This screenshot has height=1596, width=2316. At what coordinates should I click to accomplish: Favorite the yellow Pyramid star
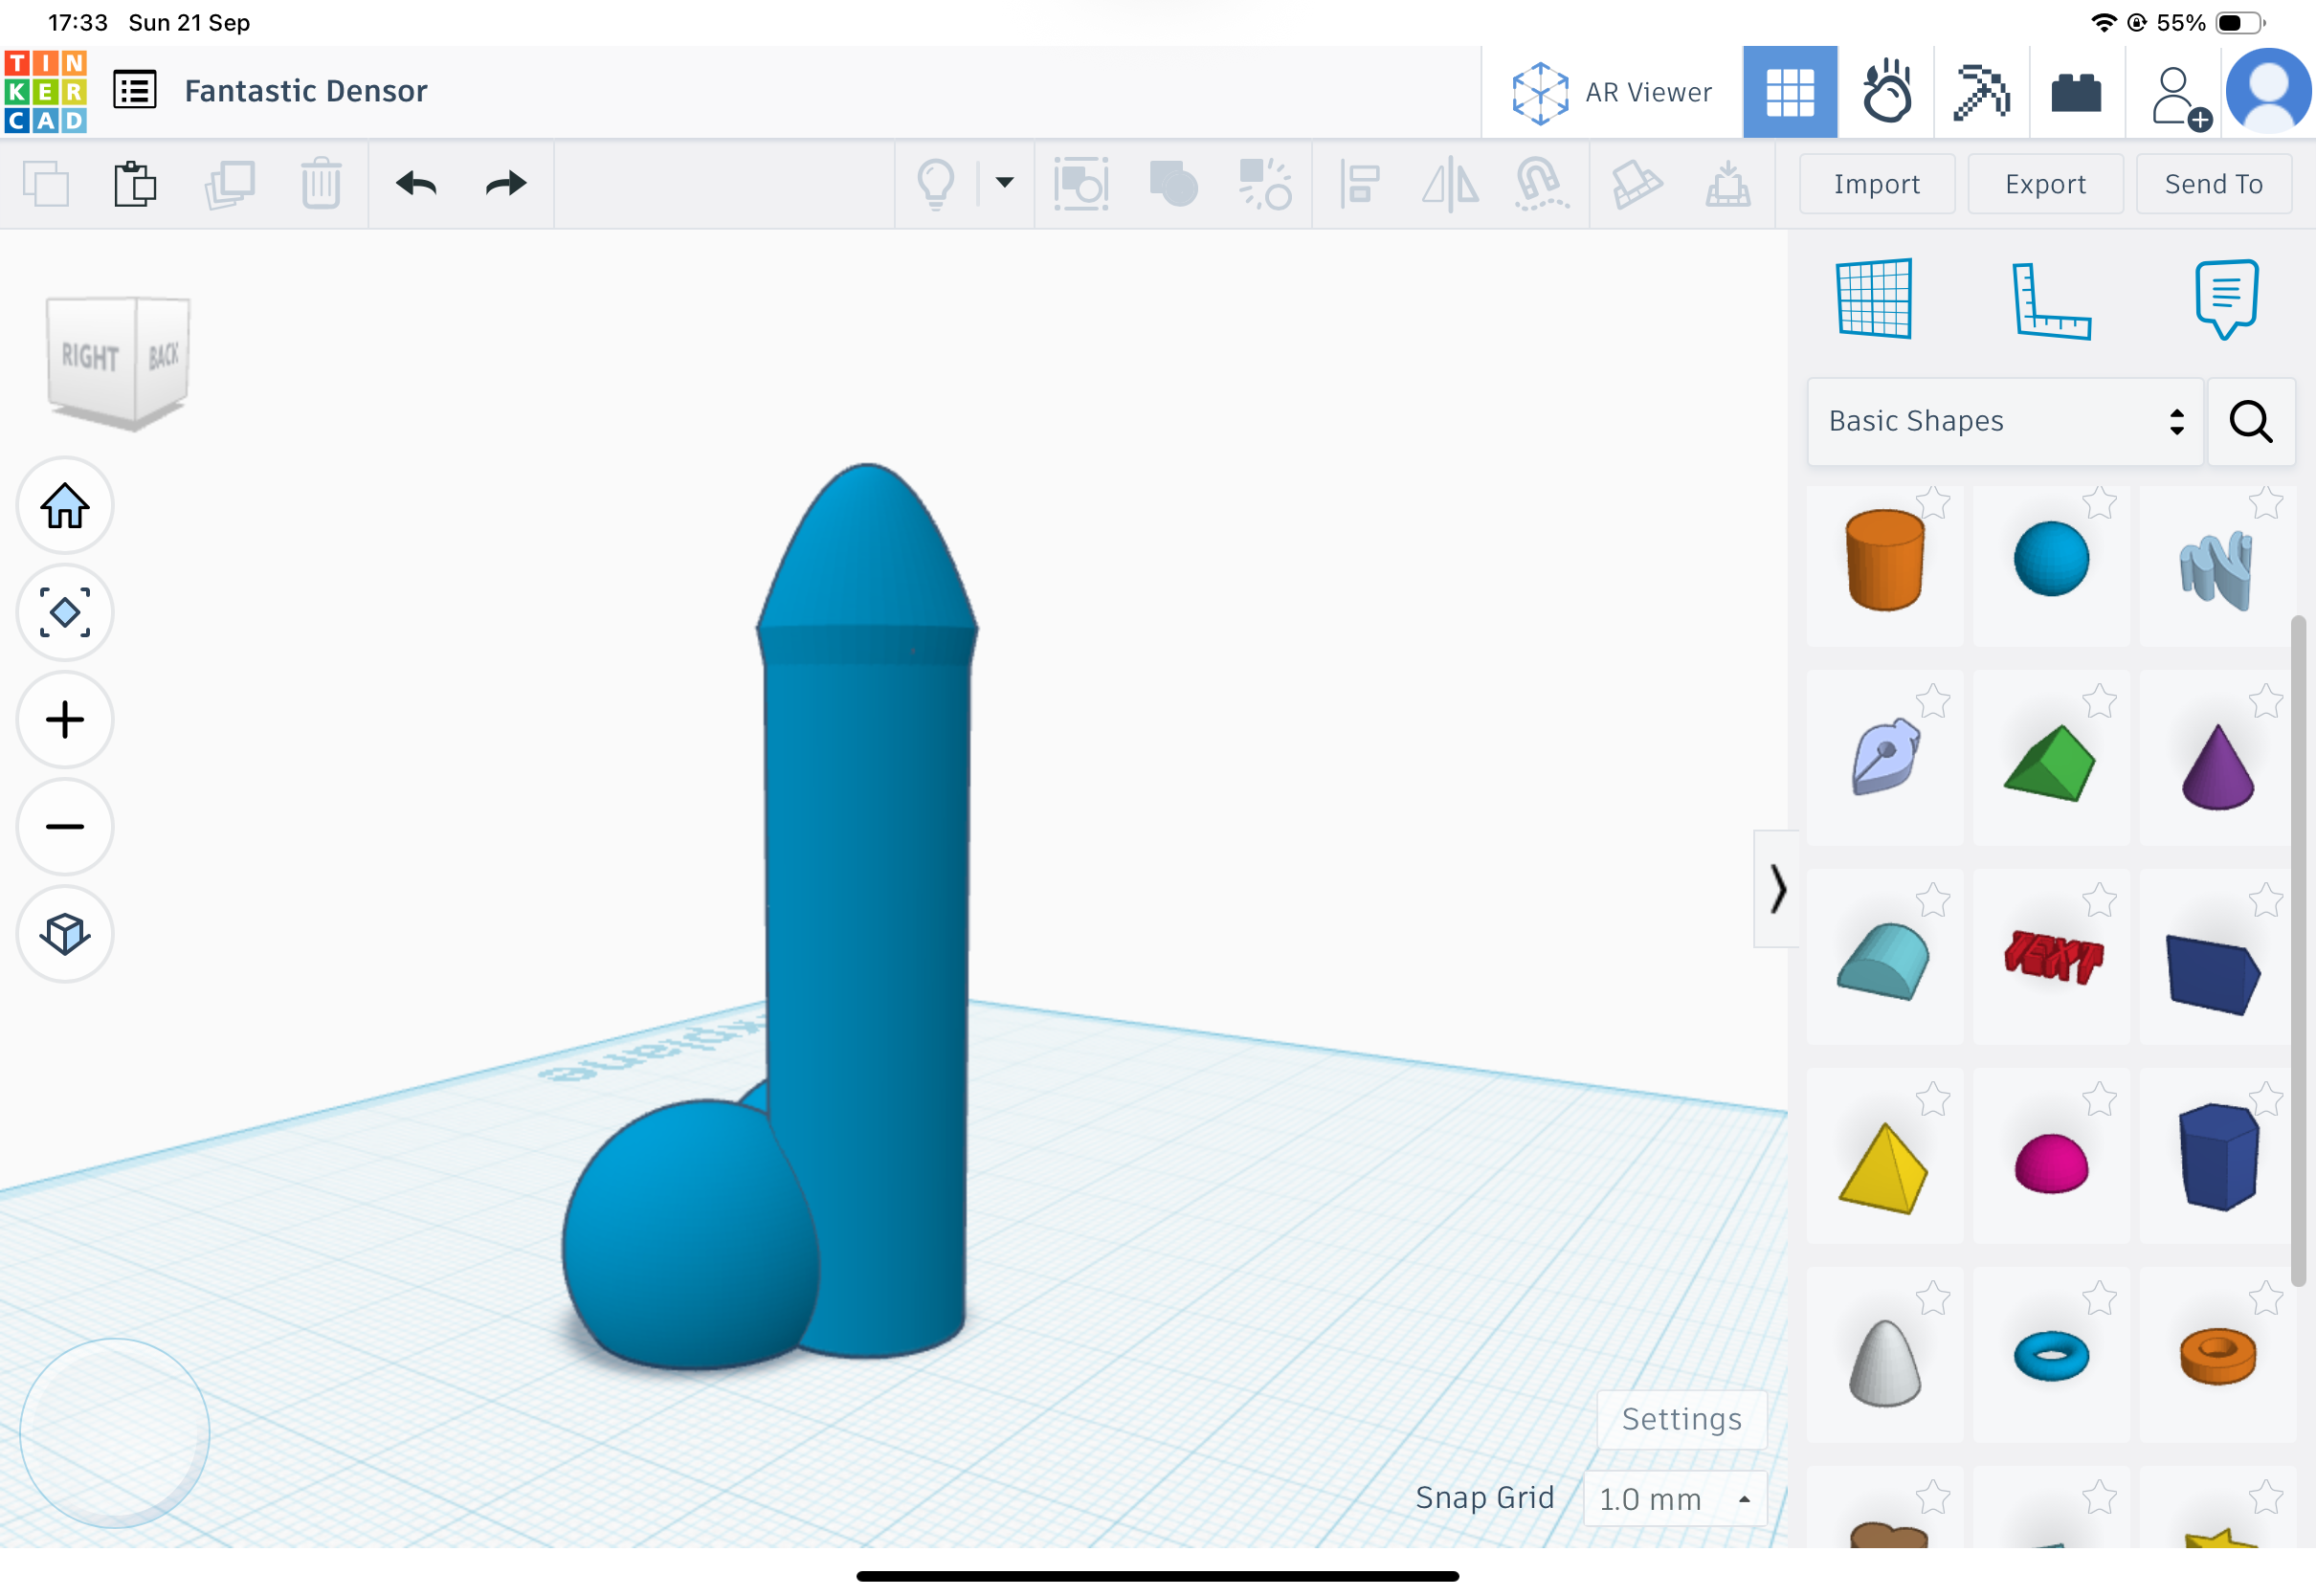[x=1933, y=1100]
